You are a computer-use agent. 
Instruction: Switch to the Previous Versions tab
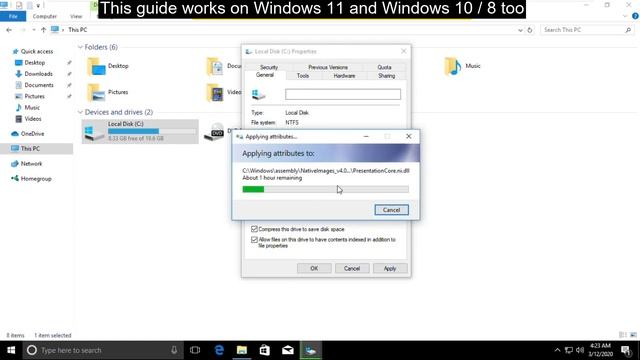(x=328, y=67)
